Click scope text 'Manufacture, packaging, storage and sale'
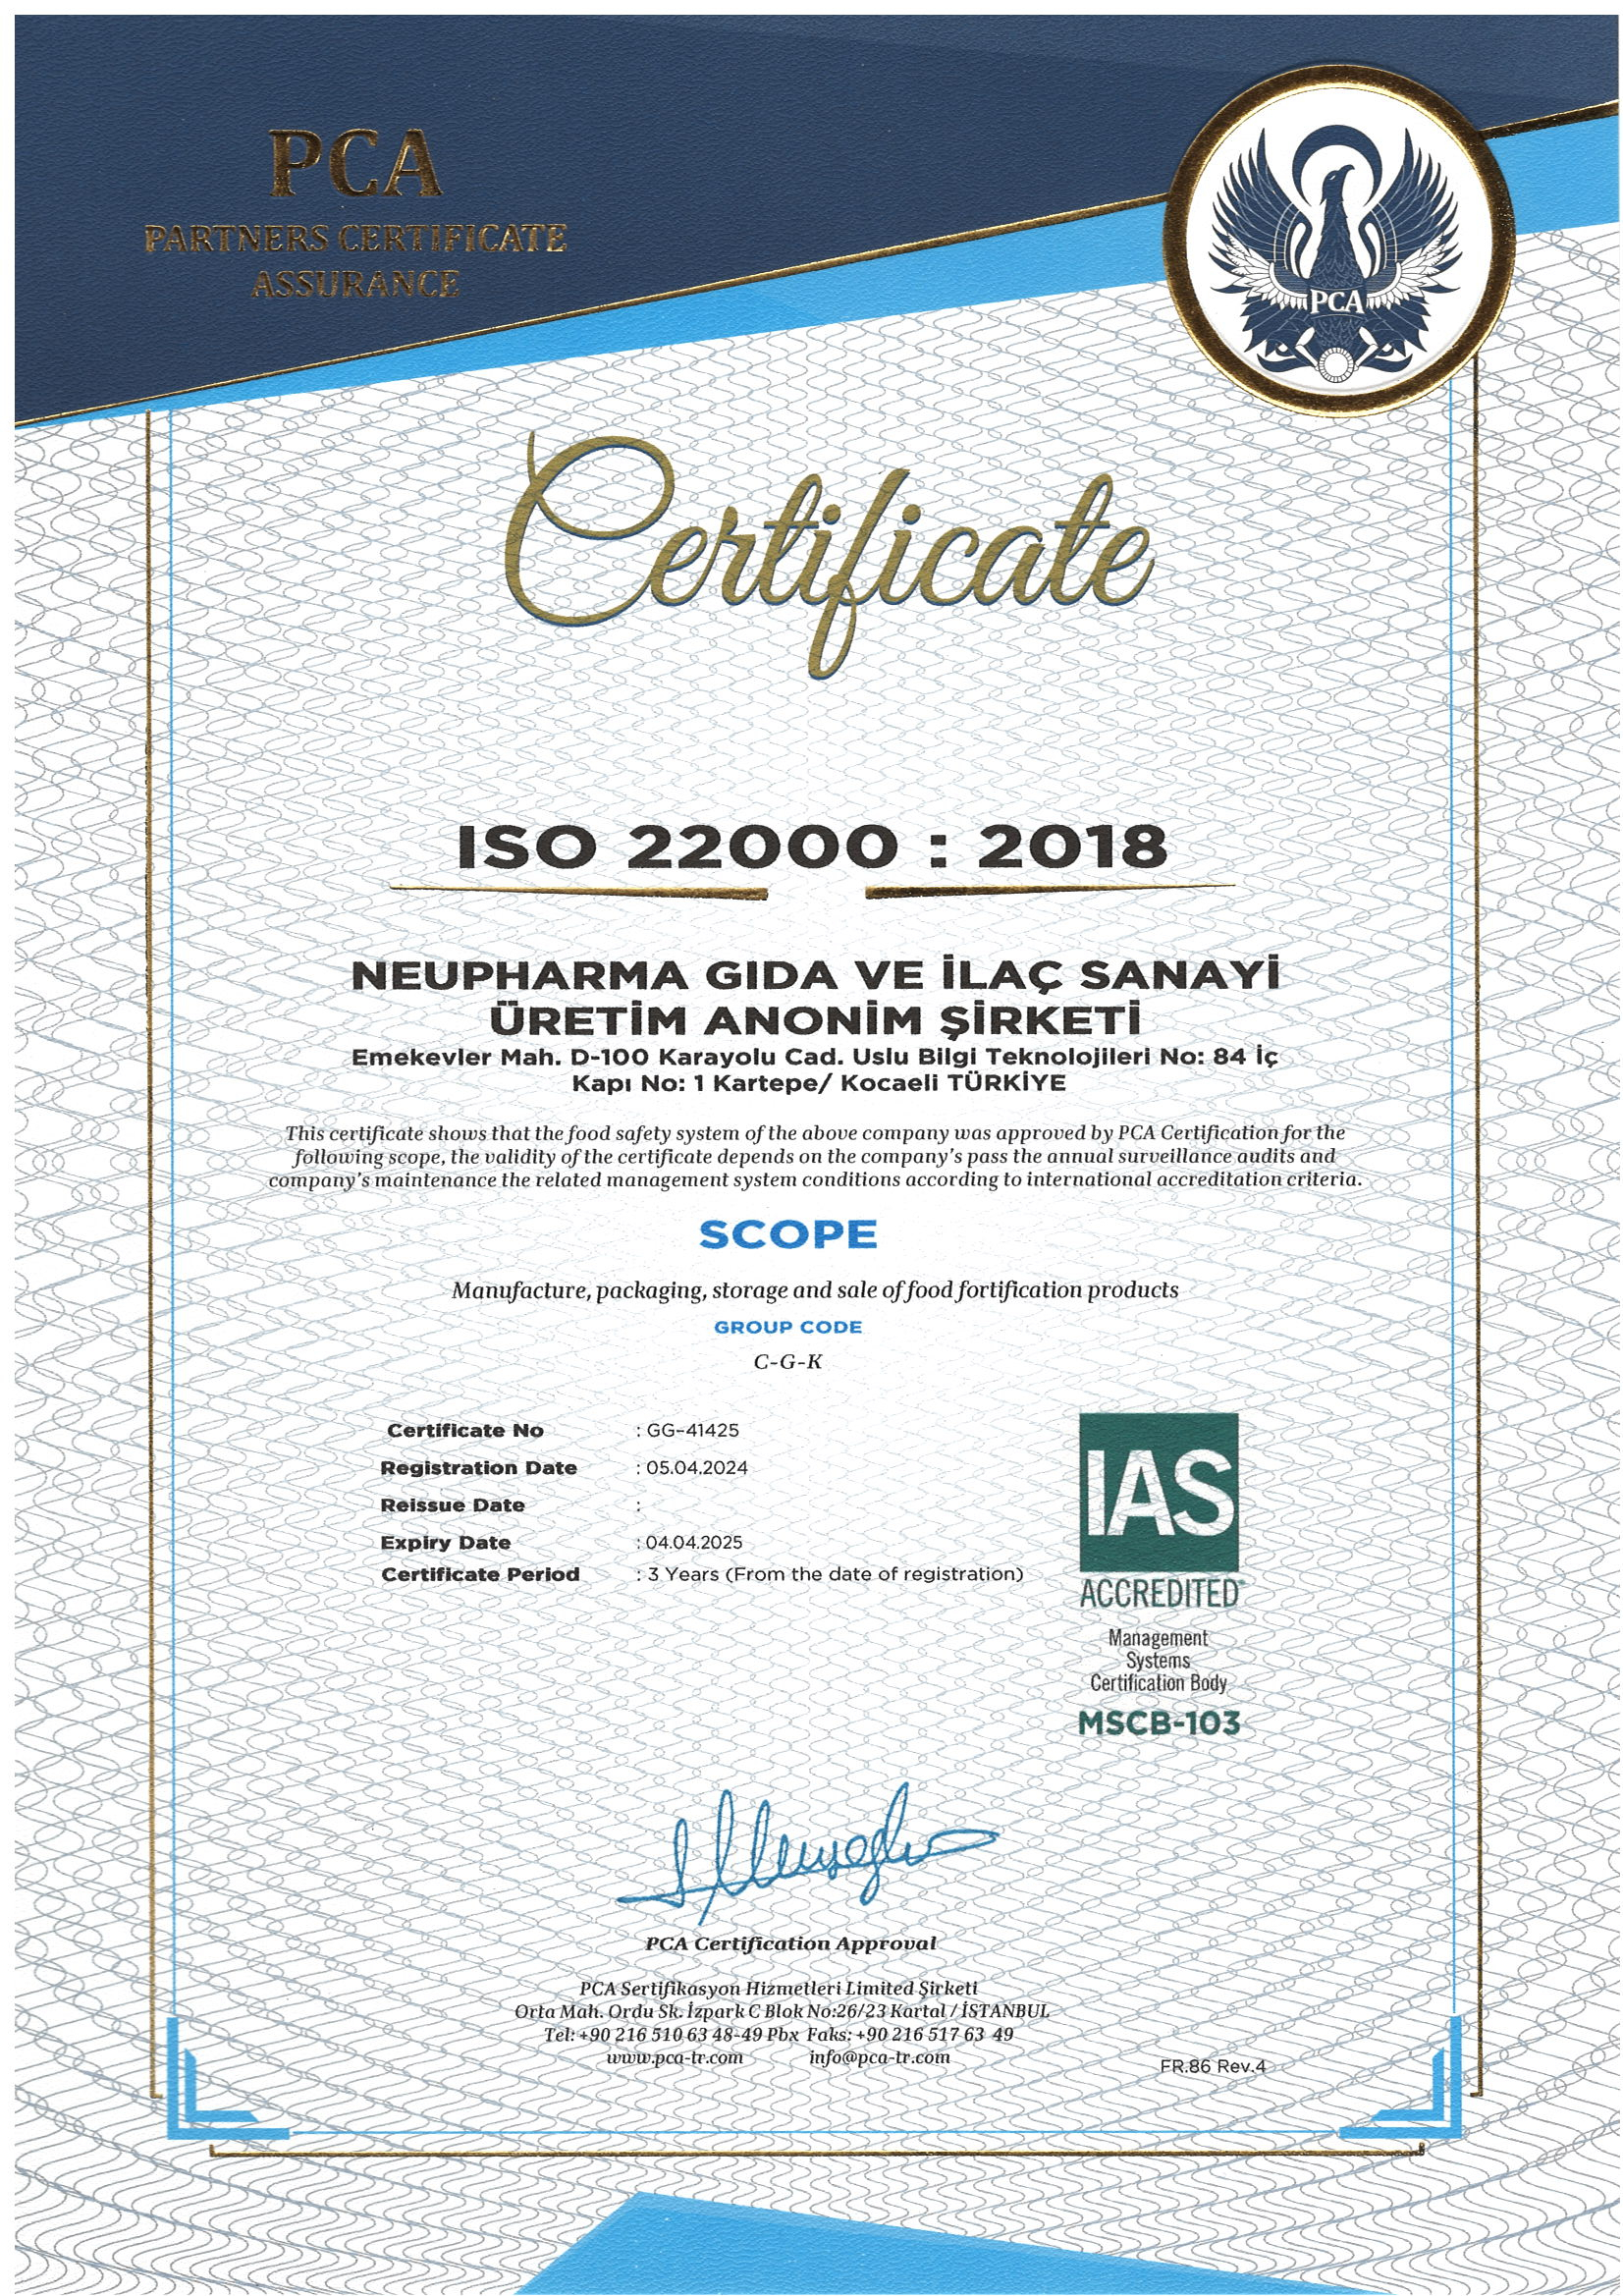 pyautogui.click(x=815, y=1290)
